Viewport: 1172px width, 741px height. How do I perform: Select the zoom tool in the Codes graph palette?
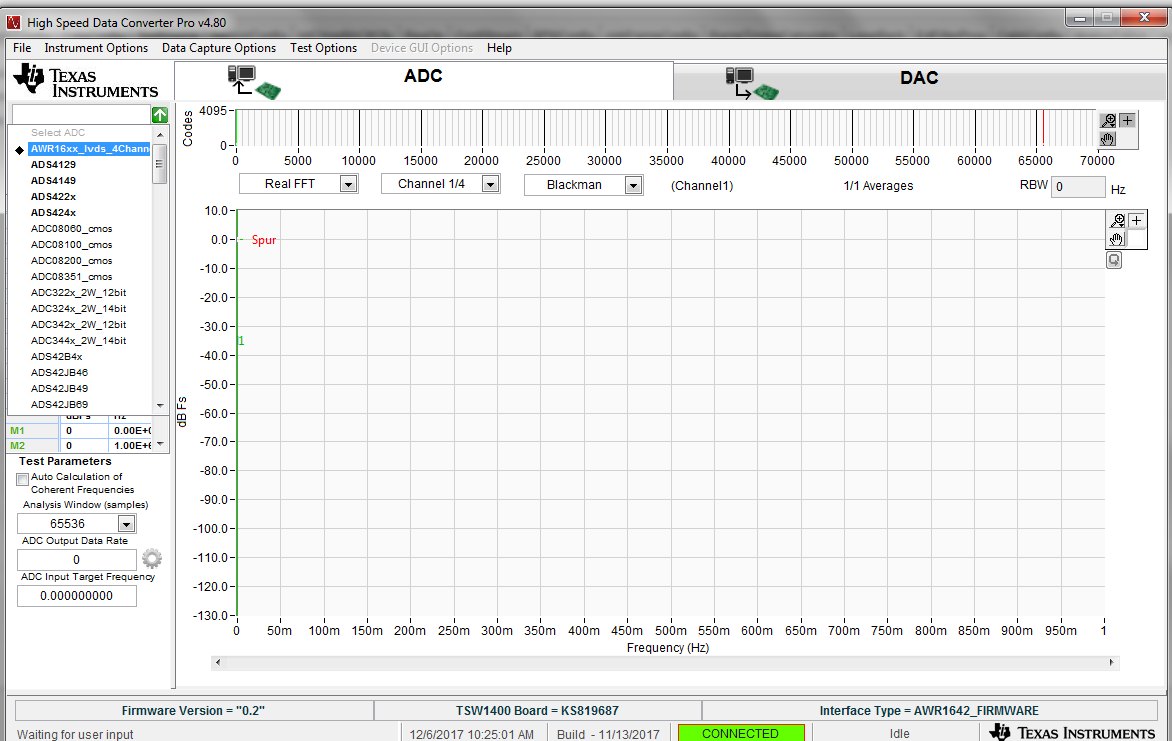coord(1108,120)
